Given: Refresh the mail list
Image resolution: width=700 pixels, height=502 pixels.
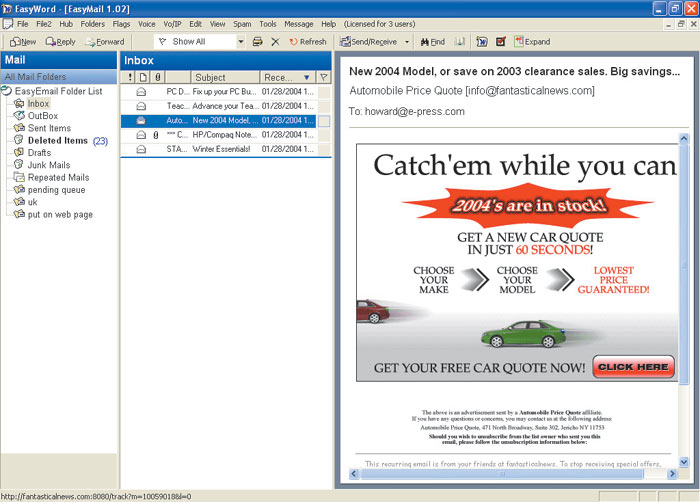Looking at the screenshot, I should coord(307,42).
